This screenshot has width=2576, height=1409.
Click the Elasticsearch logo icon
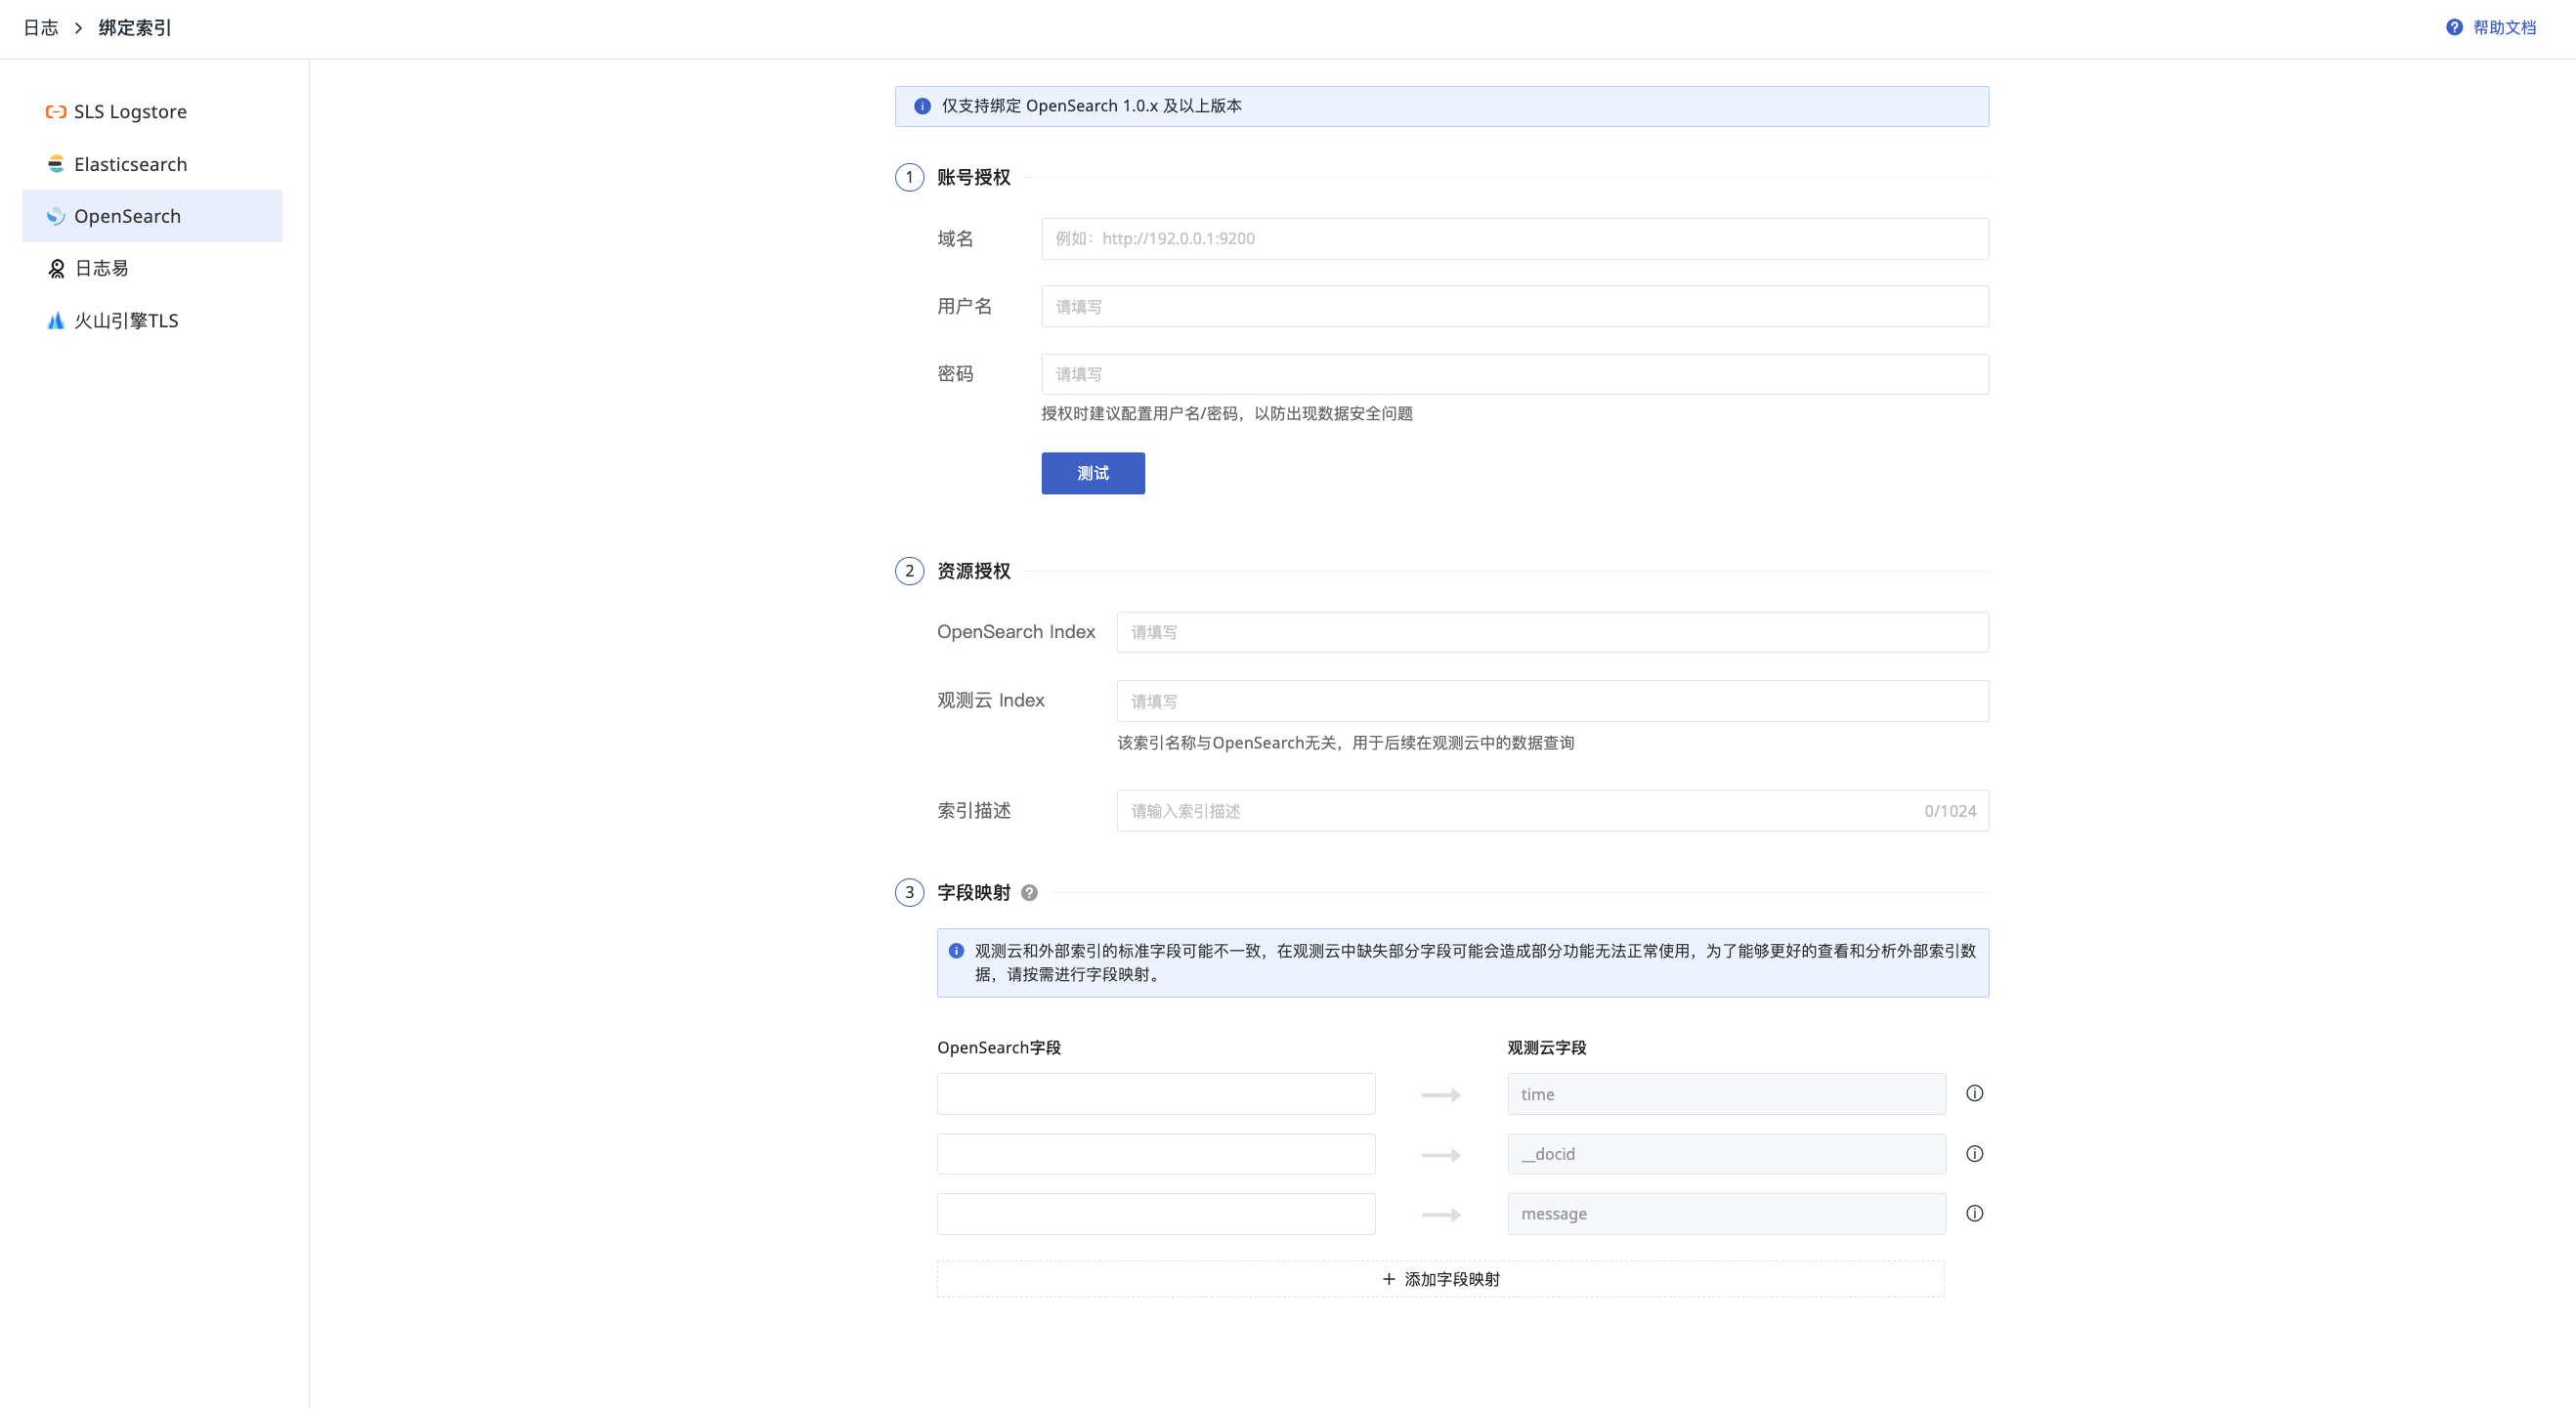56,164
